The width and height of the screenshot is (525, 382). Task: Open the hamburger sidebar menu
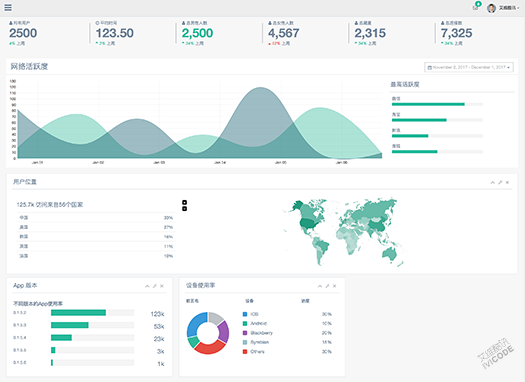point(8,7)
